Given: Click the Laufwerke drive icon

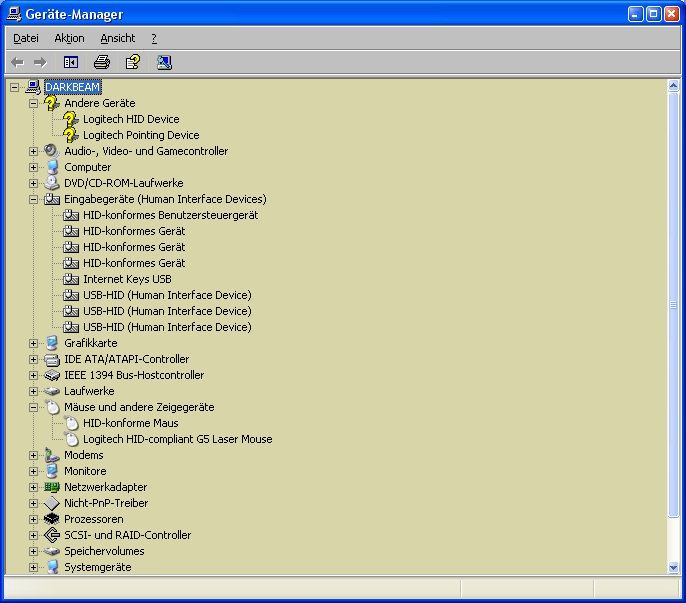Looking at the screenshot, I should tap(52, 391).
